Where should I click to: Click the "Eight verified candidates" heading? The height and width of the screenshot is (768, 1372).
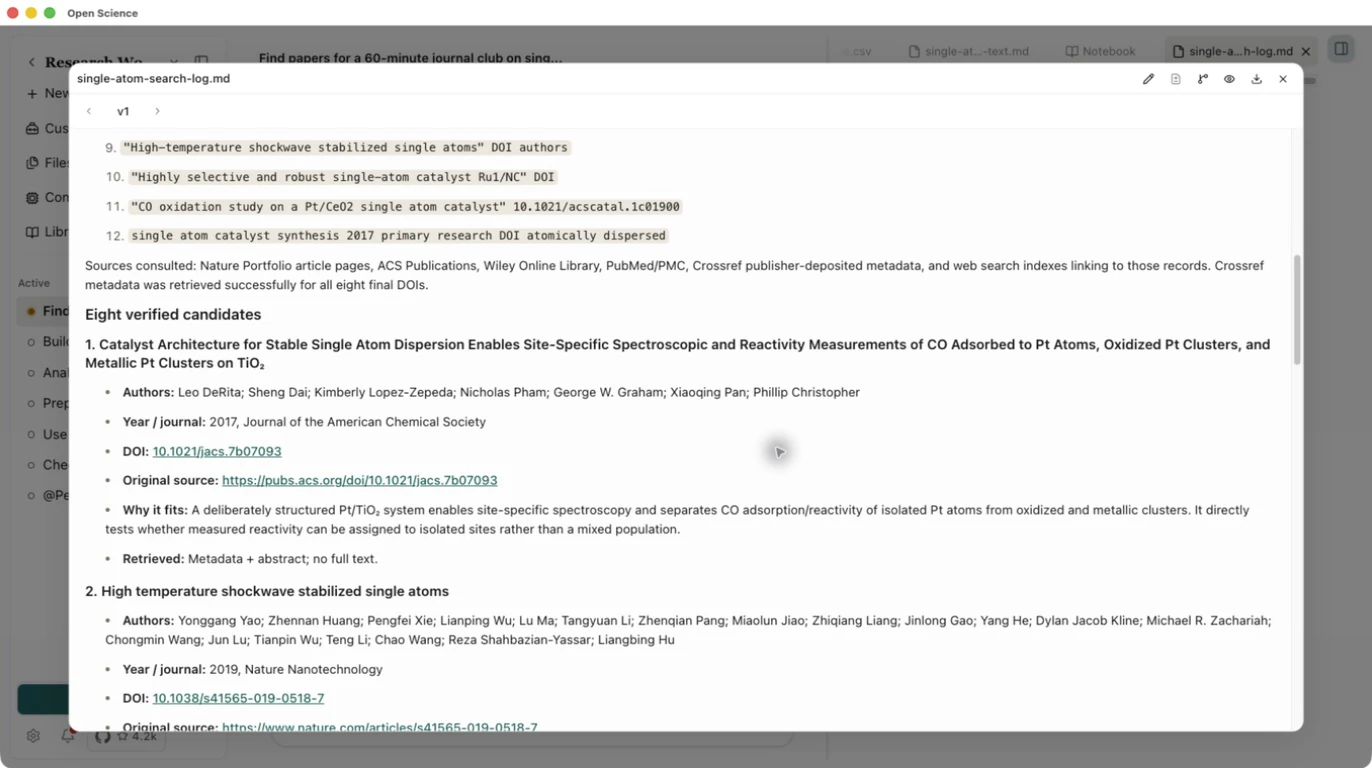tap(173, 315)
